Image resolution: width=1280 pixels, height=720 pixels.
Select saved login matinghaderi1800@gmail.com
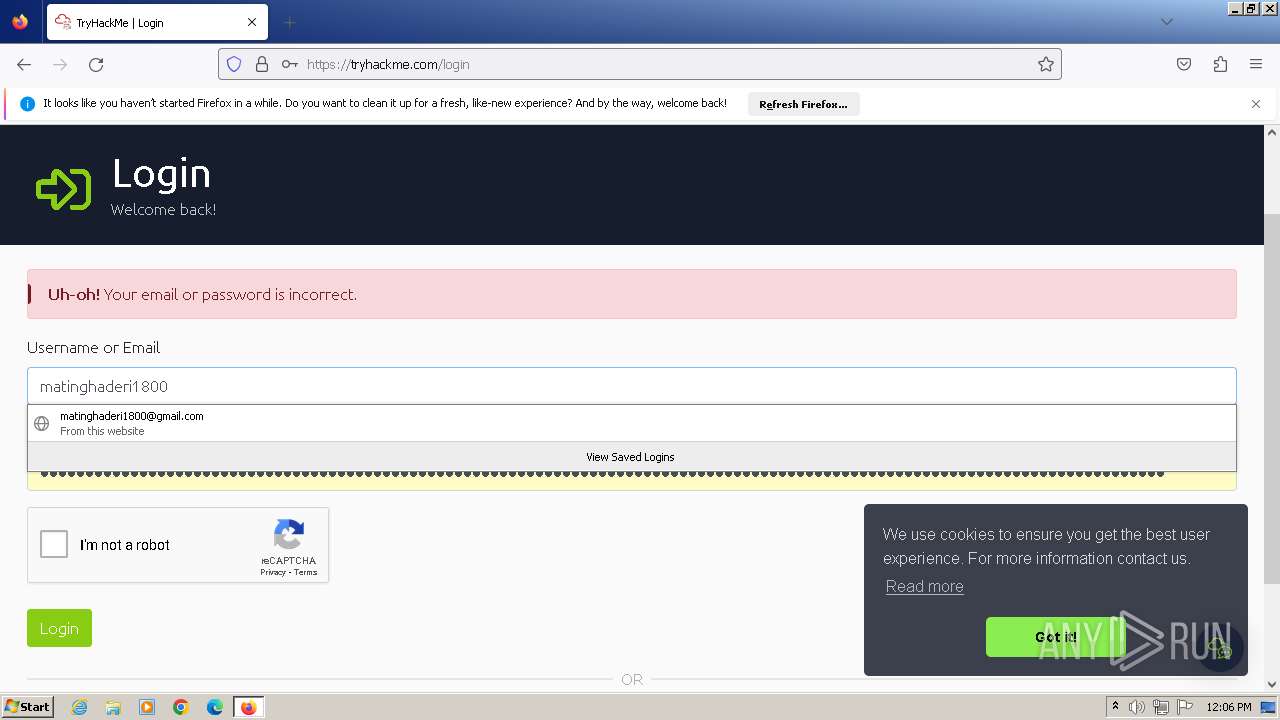pos(632,423)
